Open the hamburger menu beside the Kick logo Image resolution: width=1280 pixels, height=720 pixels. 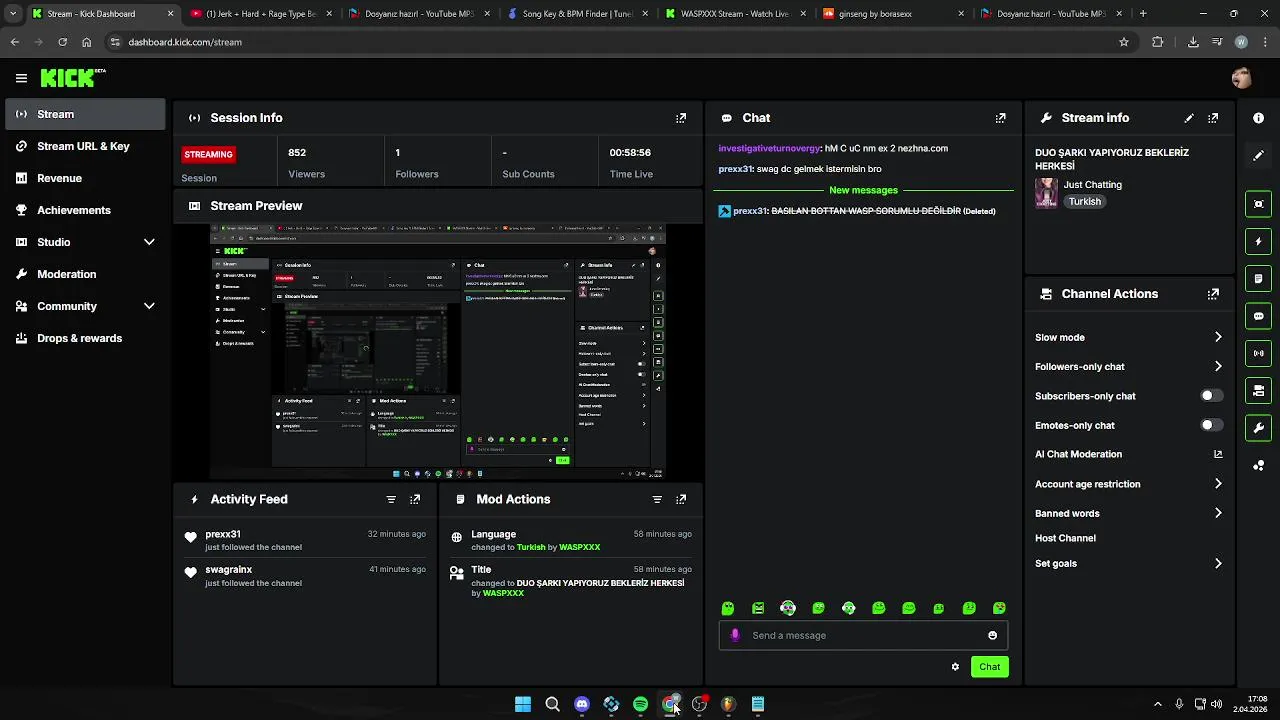point(21,78)
